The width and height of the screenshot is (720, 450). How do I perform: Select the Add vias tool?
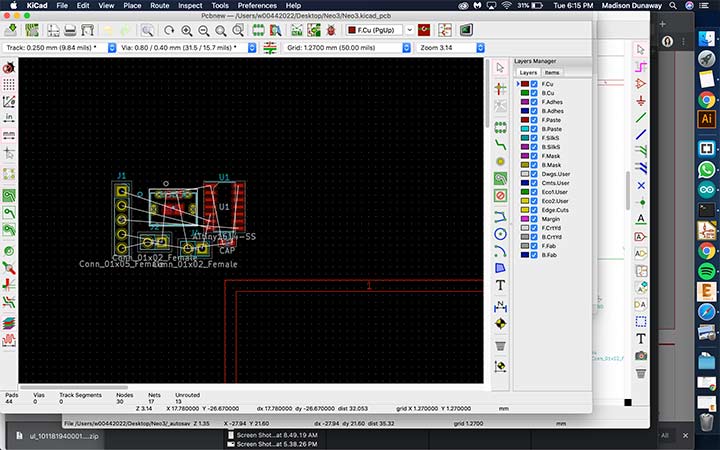(501, 162)
